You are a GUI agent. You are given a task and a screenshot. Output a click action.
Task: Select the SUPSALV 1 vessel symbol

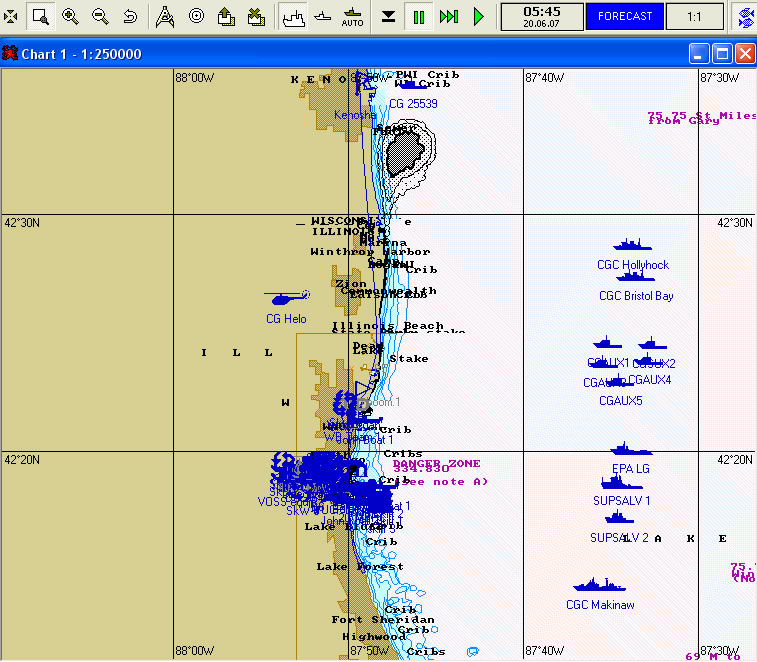(x=621, y=482)
